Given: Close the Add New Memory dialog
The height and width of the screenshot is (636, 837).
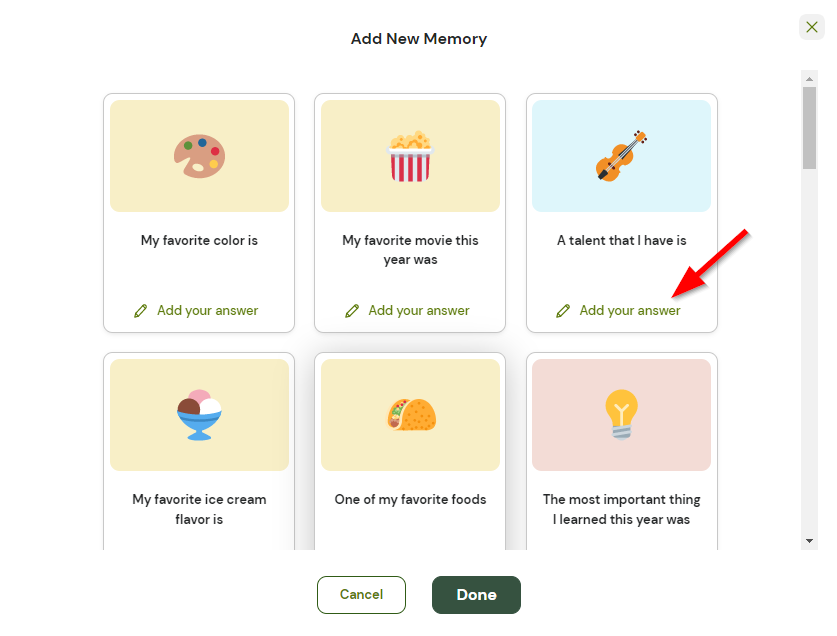Looking at the screenshot, I should (x=811, y=27).
